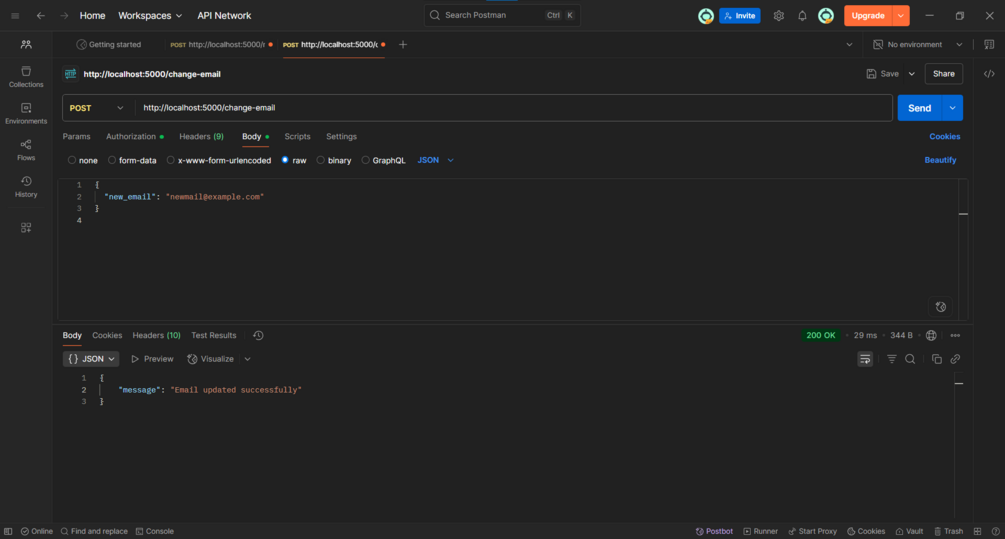Open the response Headers (10) tab
Image resolution: width=1005 pixels, height=539 pixels.
coord(156,335)
